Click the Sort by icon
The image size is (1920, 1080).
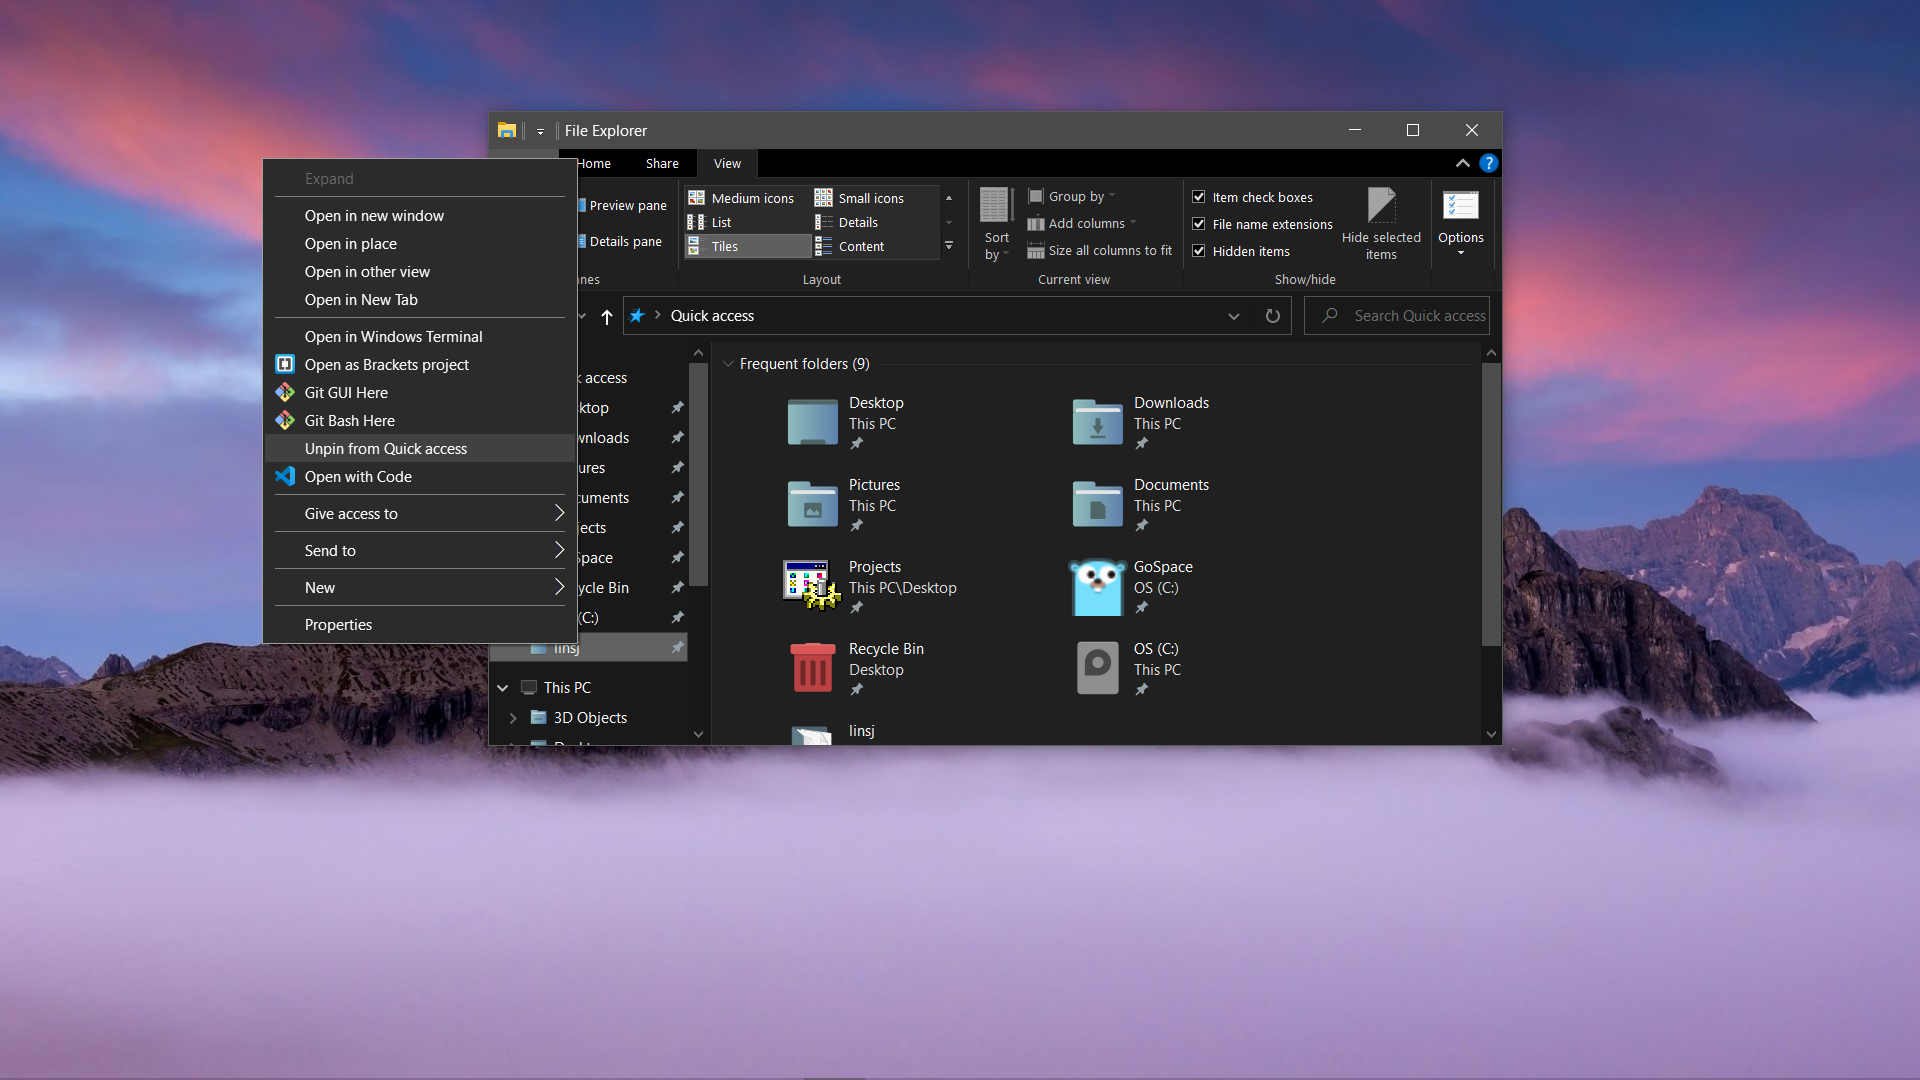click(x=995, y=206)
